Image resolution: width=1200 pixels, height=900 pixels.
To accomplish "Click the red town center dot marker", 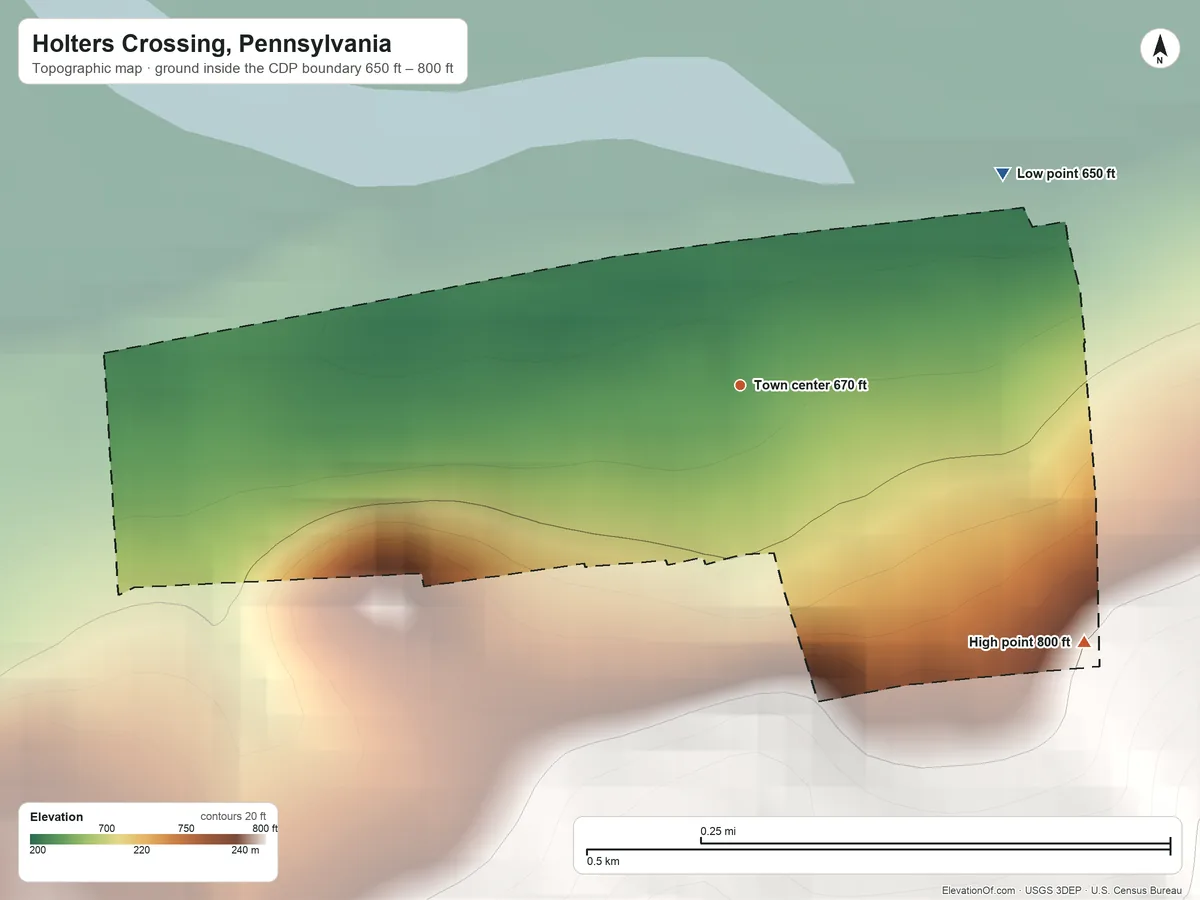I will click(740, 385).
